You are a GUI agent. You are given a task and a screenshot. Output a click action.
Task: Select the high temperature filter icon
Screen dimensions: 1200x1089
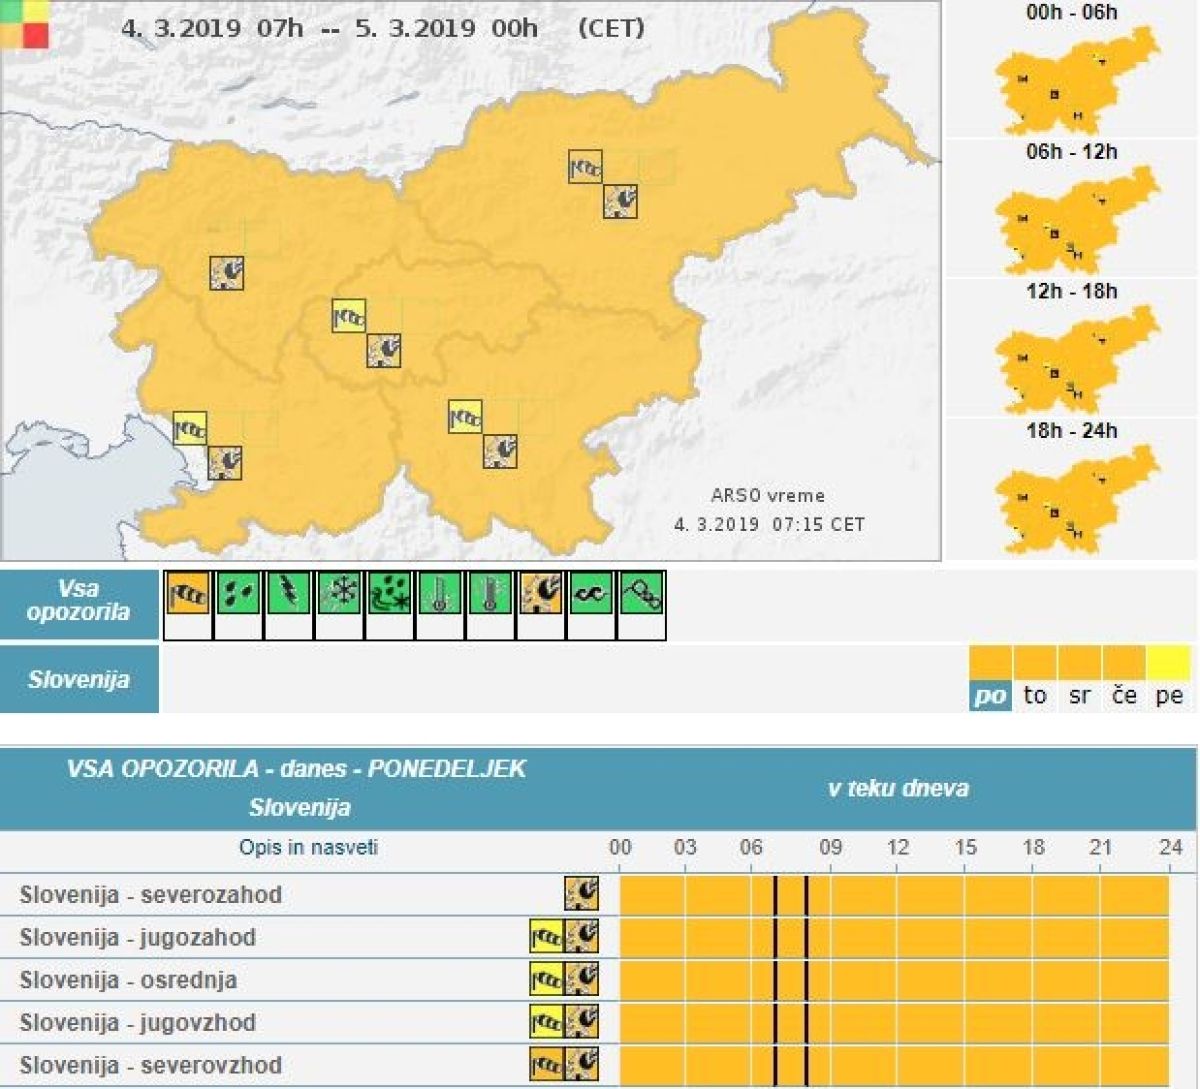click(x=490, y=593)
